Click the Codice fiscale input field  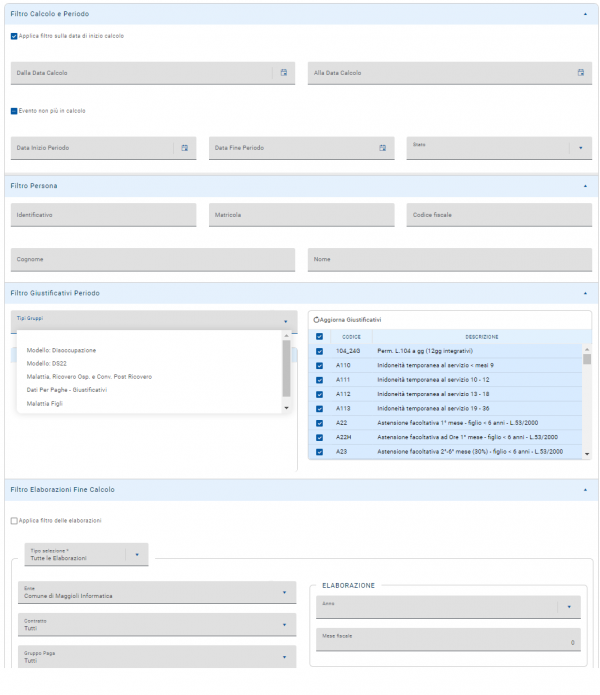pos(498,215)
